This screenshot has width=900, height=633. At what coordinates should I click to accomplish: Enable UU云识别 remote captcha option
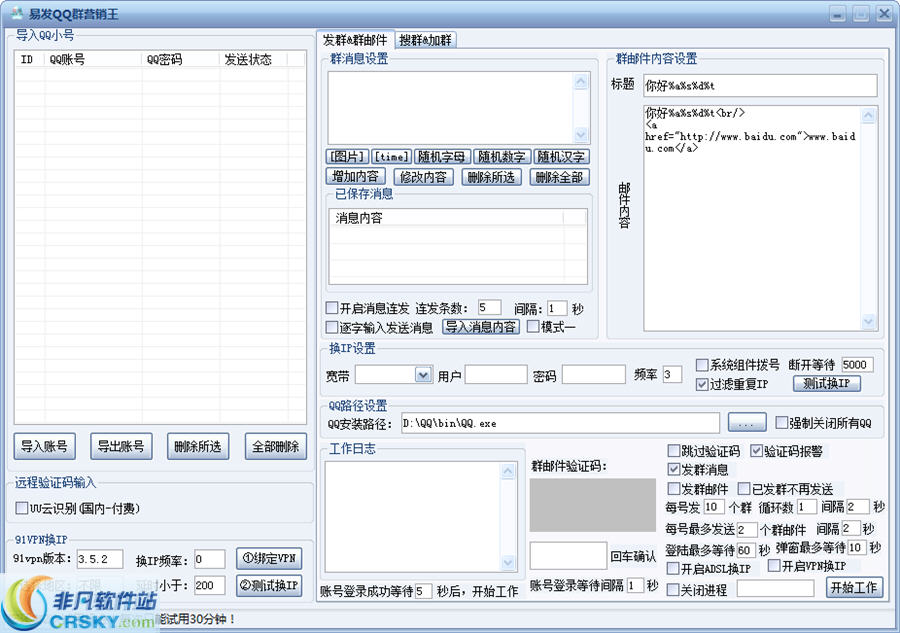[22, 508]
